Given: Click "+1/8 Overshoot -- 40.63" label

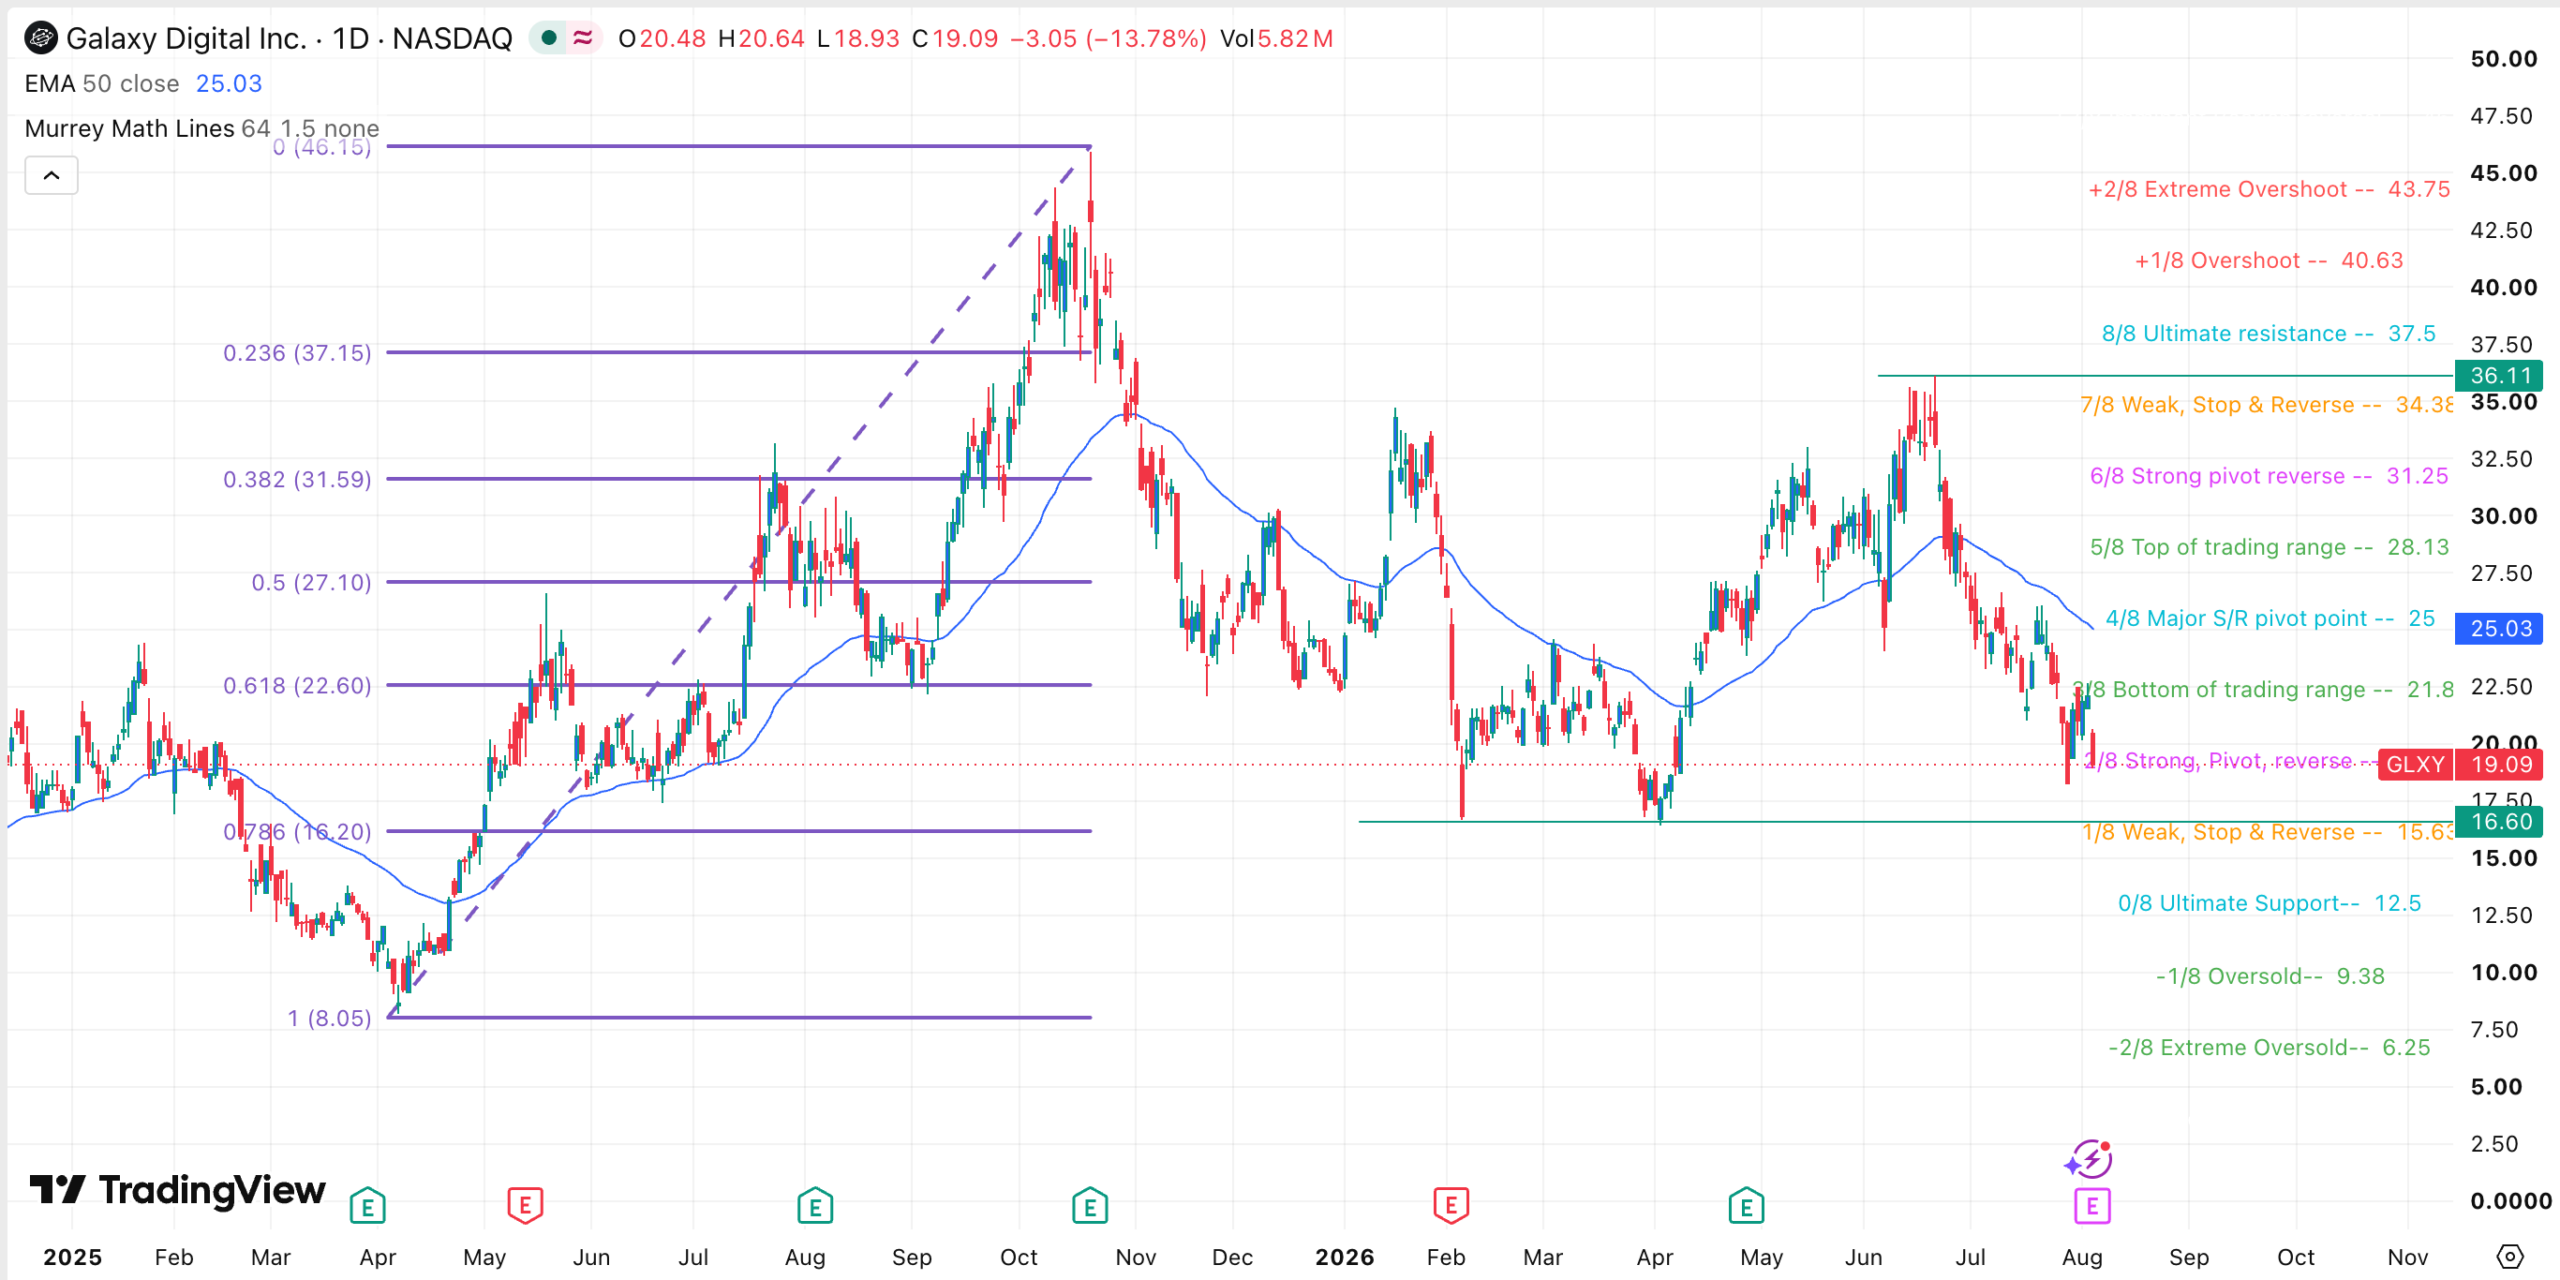Looking at the screenshot, I should [2269, 261].
